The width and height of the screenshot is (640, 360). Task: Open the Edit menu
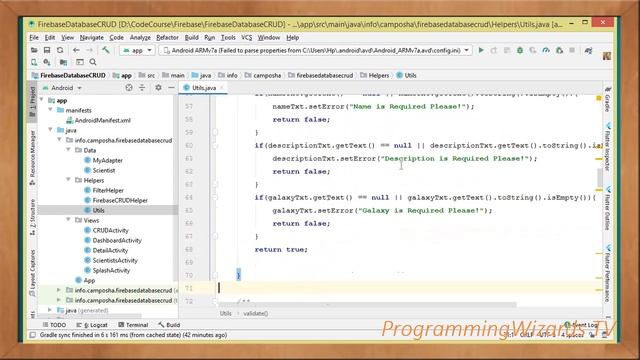tap(50, 38)
